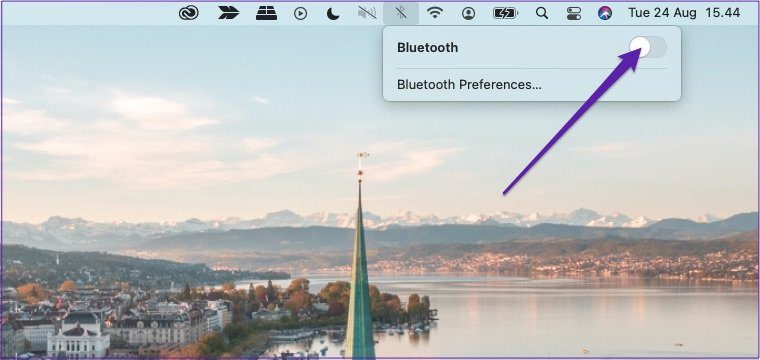Open the stacked grid menu bar icon
This screenshot has height=360, width=760.
point(266,13)
